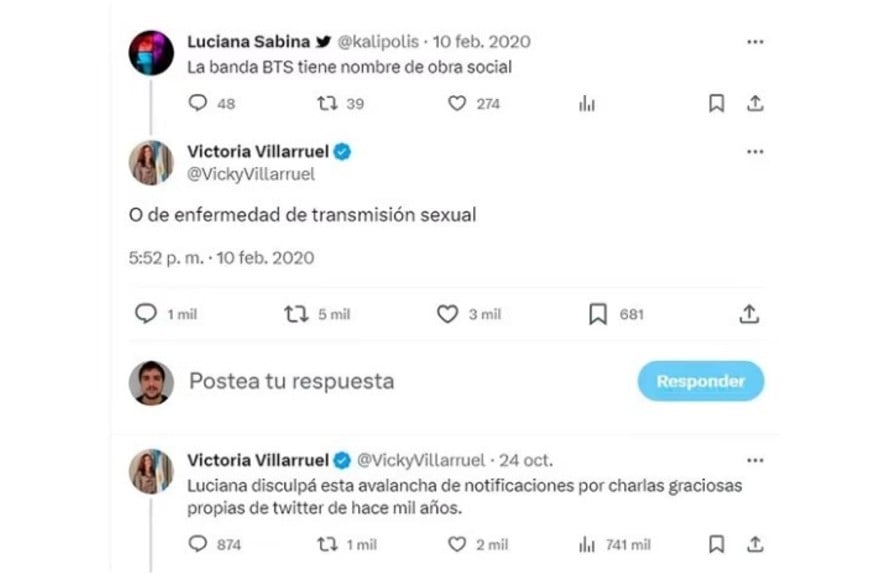
Task: Like the main tweet with 3 mil likes
Action: tap(447, 314)
